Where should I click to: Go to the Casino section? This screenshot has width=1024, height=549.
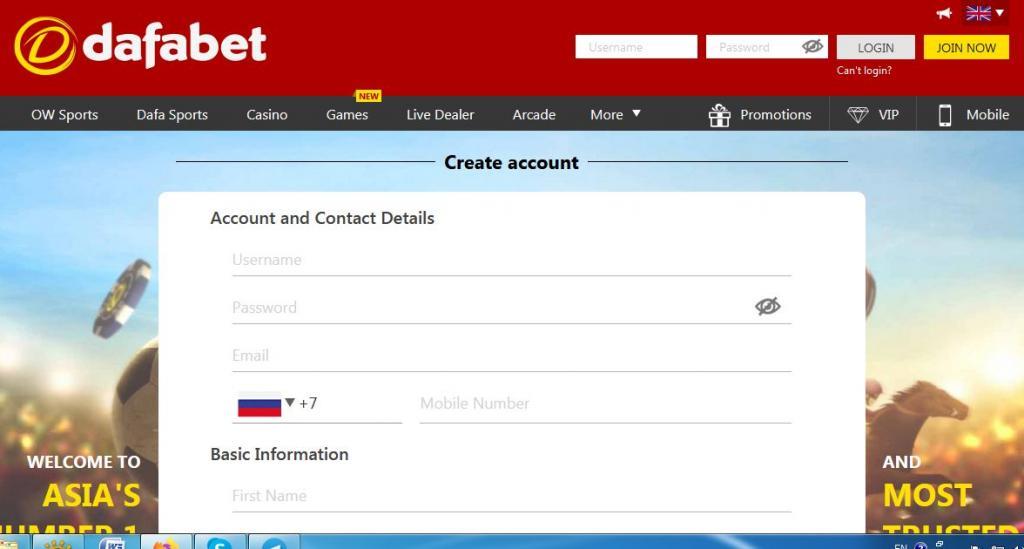pyautogui.click(x=267, y=115)
